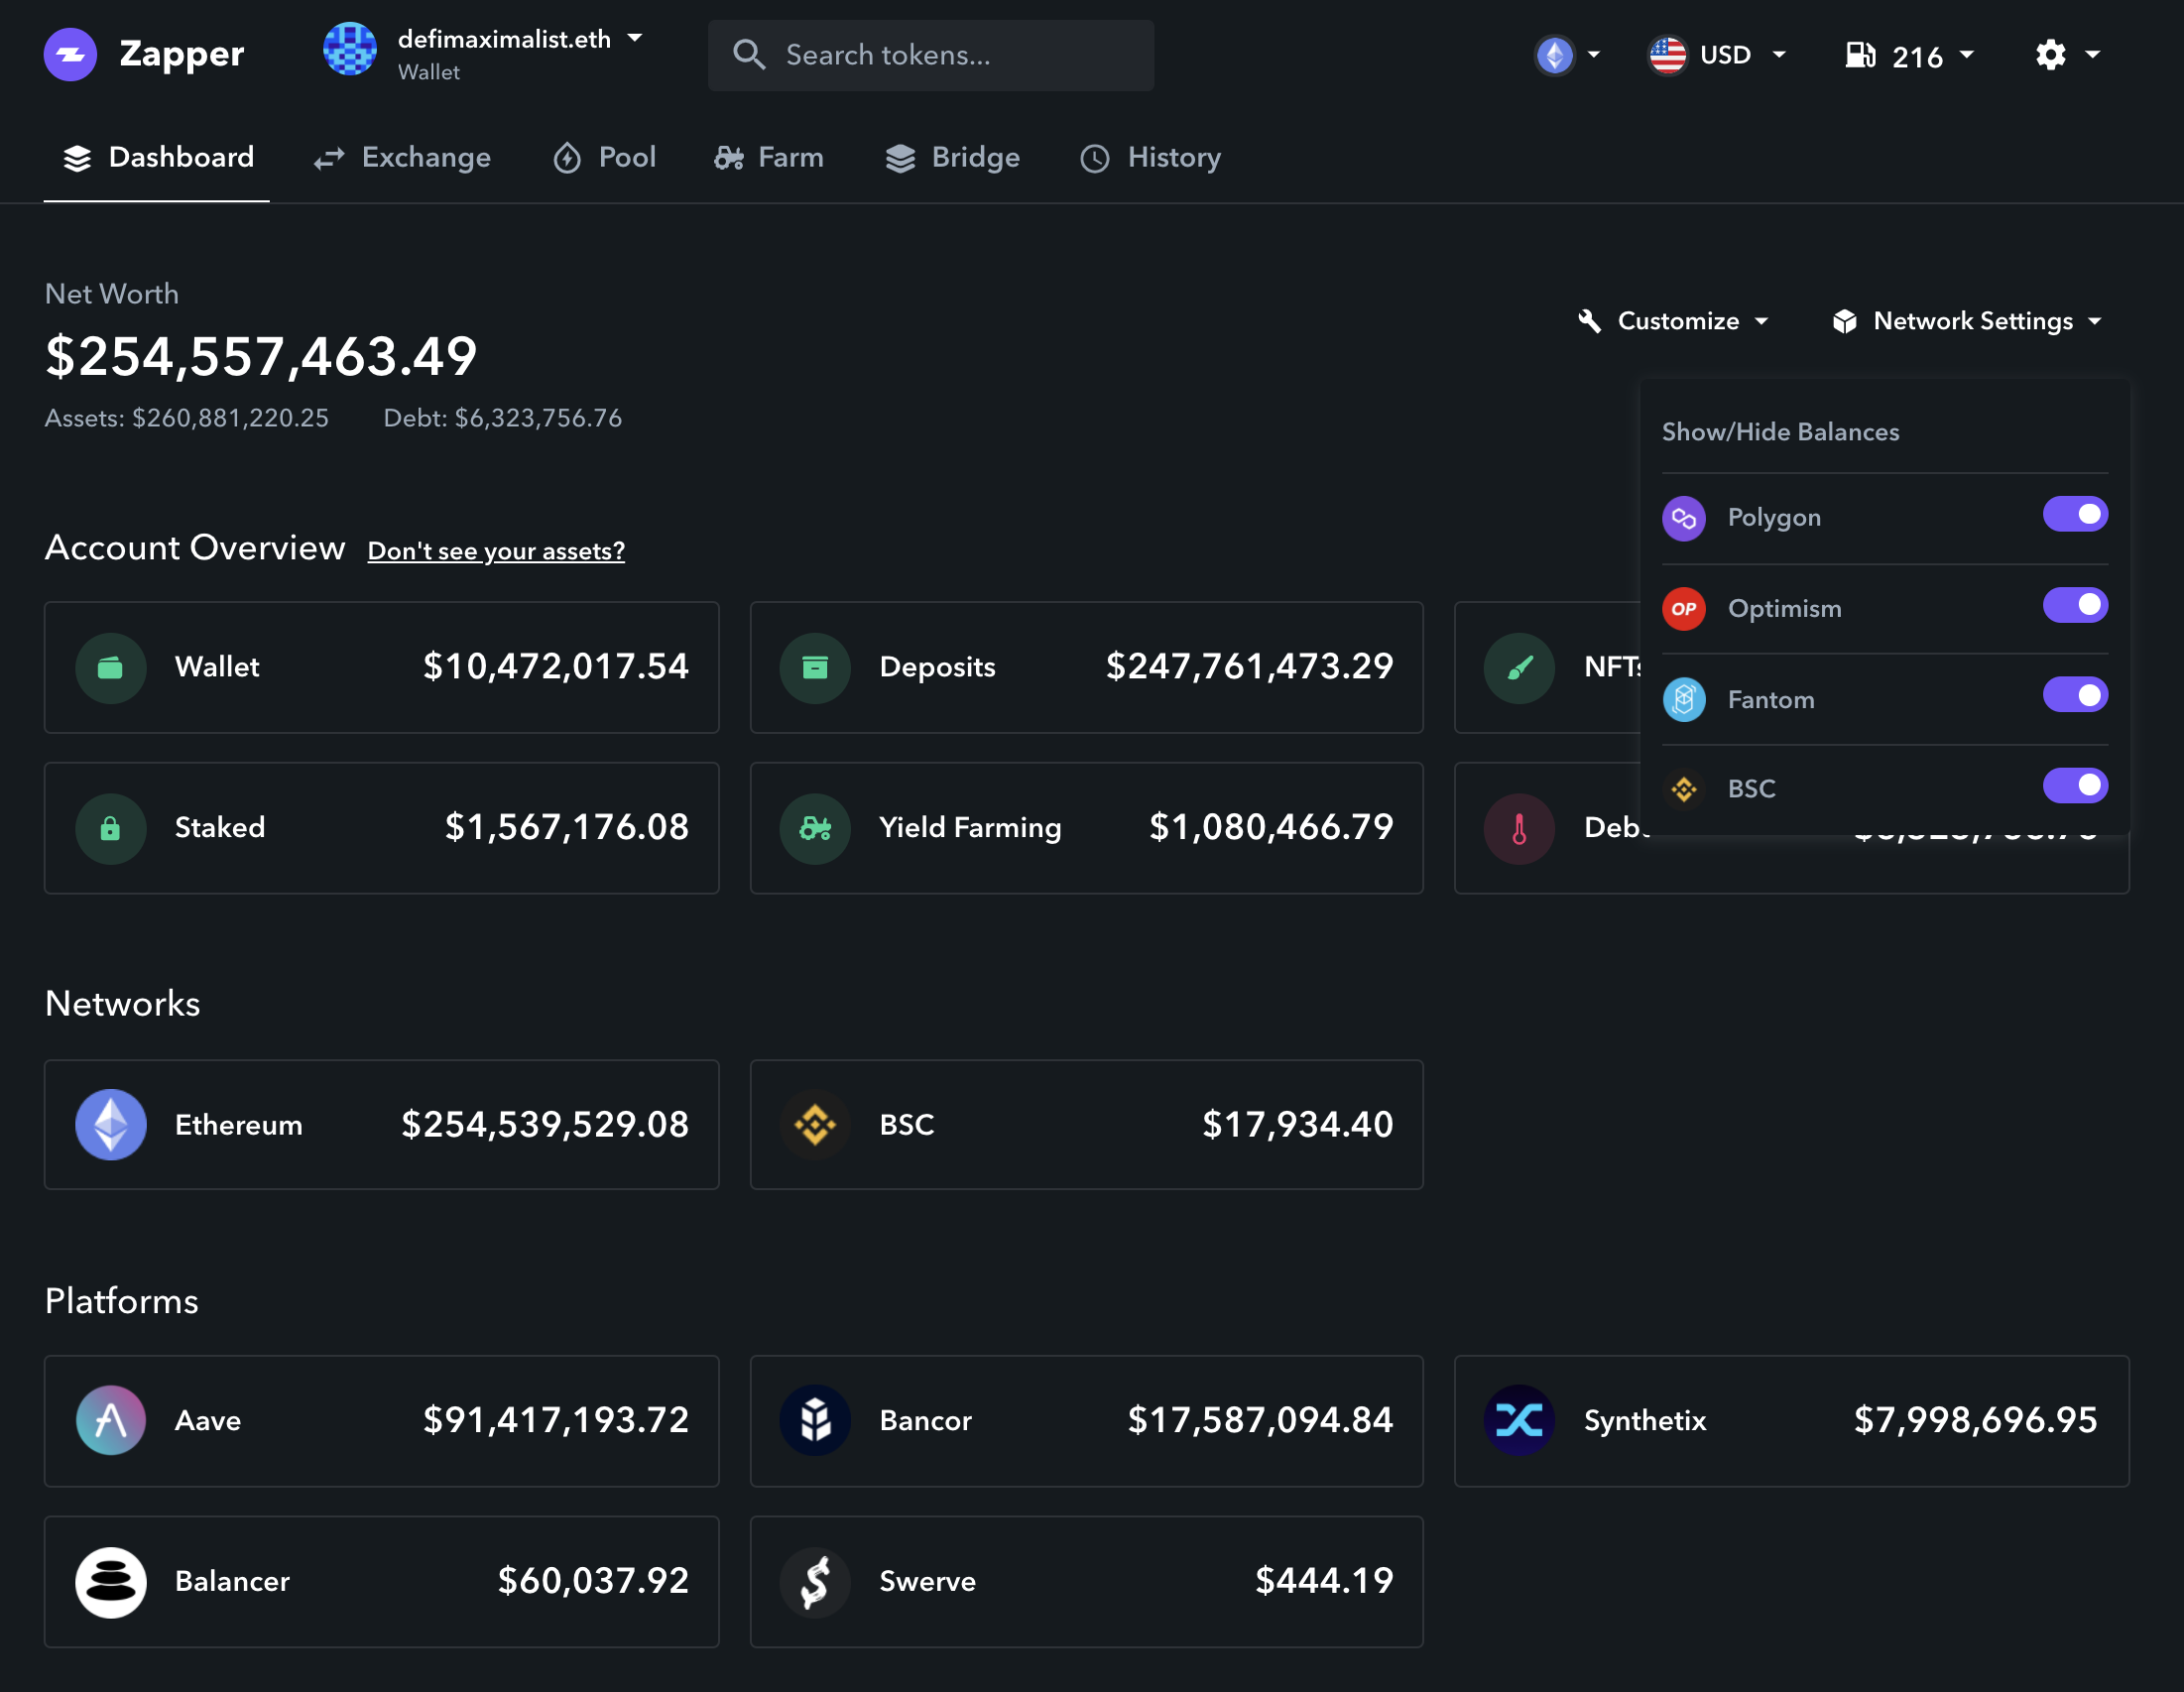The image size is (2184, 1692).
Task: Open the Aave $91,417,193.72 platform card
Action: (x=381, y=1421)
